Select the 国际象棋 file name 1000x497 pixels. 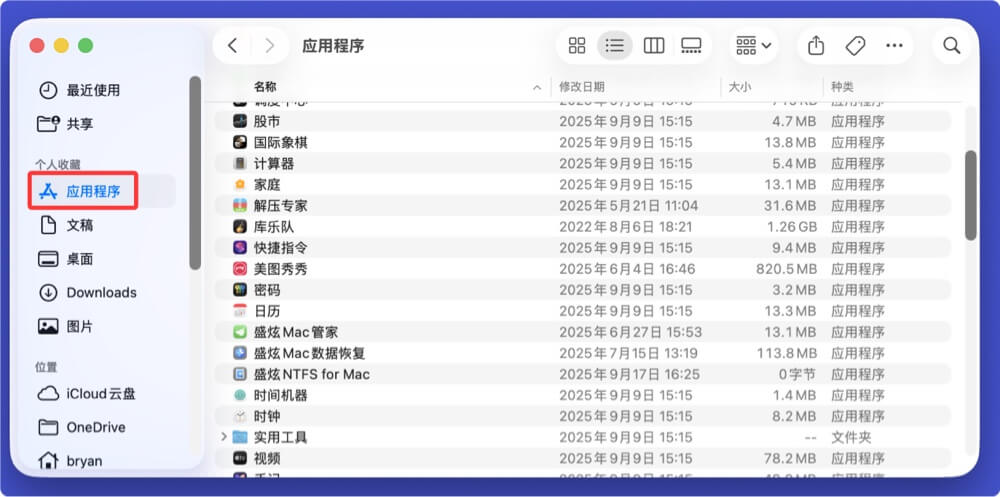[281, 142]
